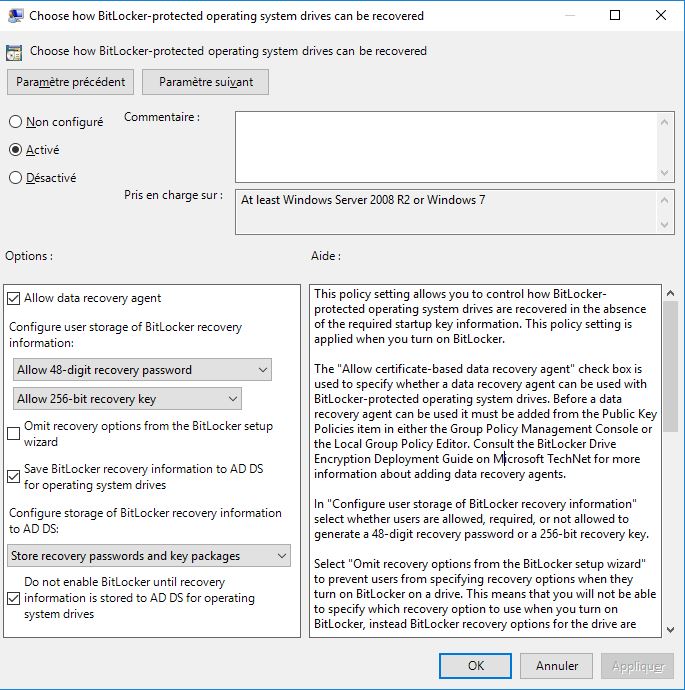The width and height of the screenshot is (685, 690).
Task: Click the policy setting icon beside heading
Action: tap(14, 52)
